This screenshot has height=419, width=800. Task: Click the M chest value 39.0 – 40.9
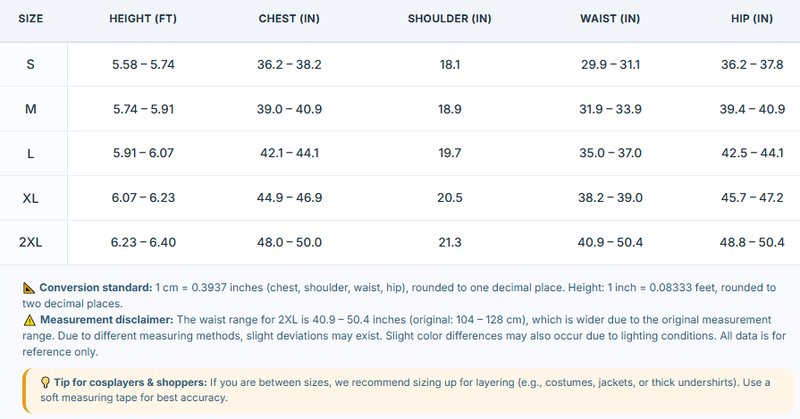coord(289,109)
